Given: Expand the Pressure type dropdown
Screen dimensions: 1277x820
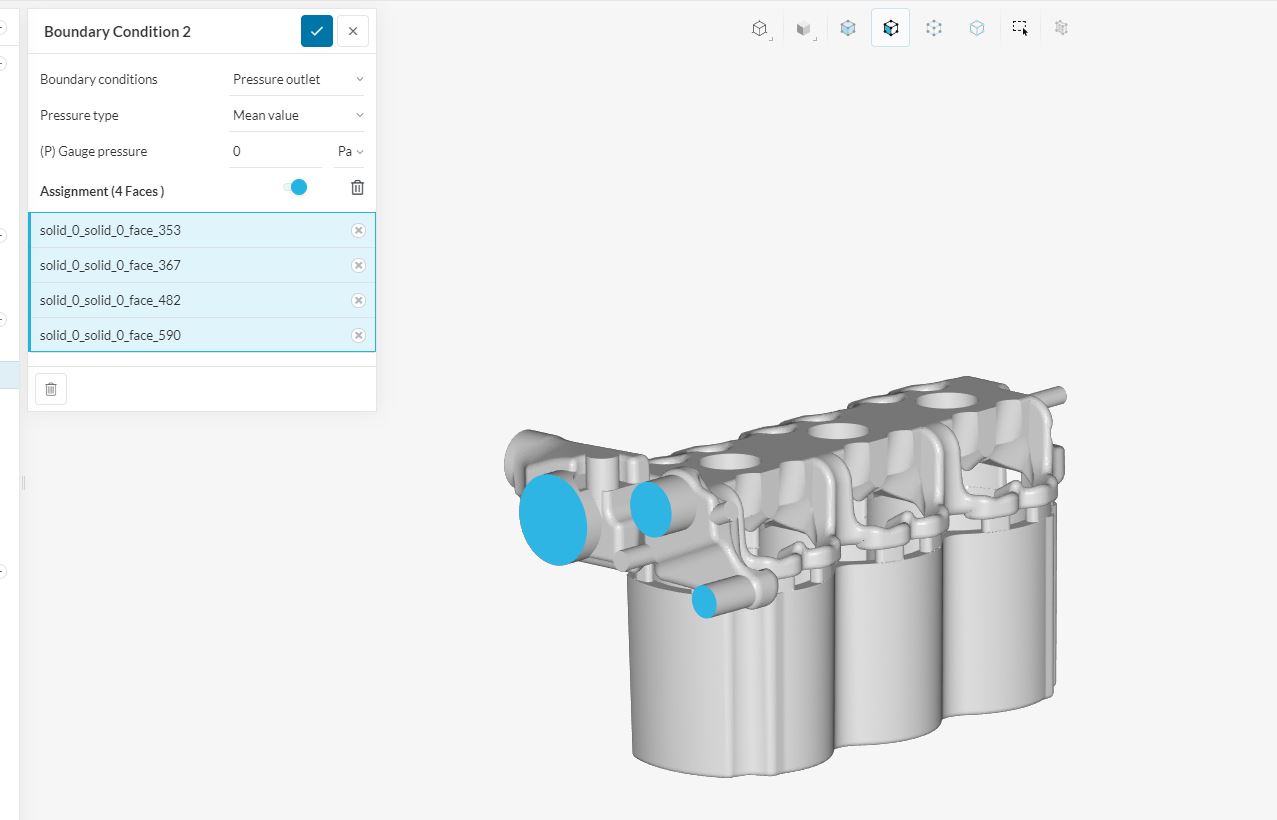Looking at the screenshot, I should 298,115.
